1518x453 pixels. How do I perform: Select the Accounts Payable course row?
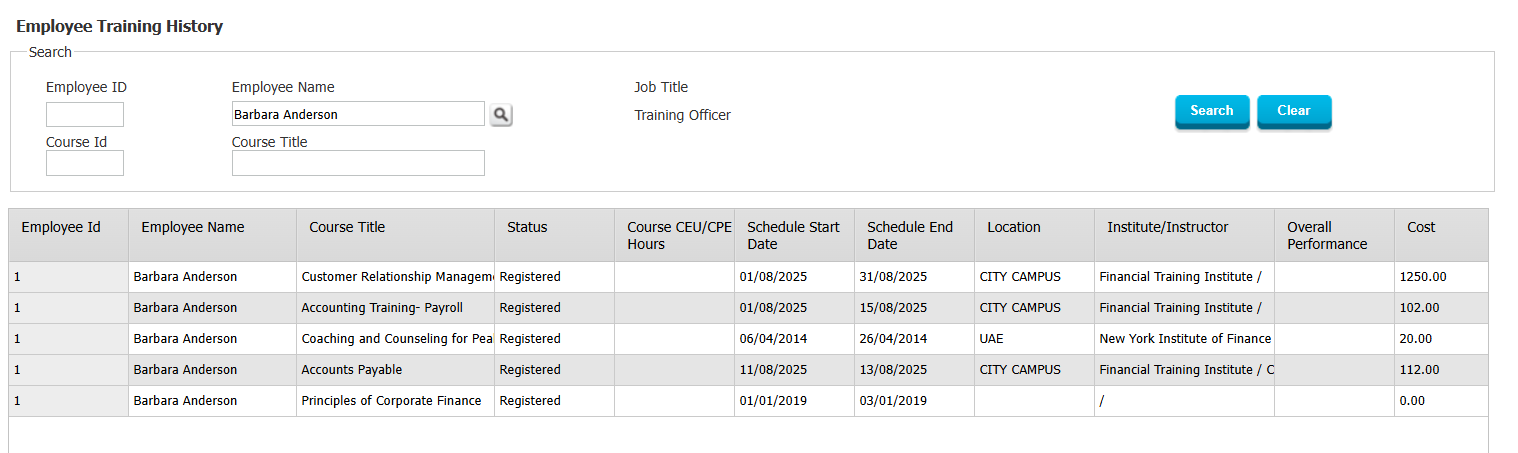[748, 370]
